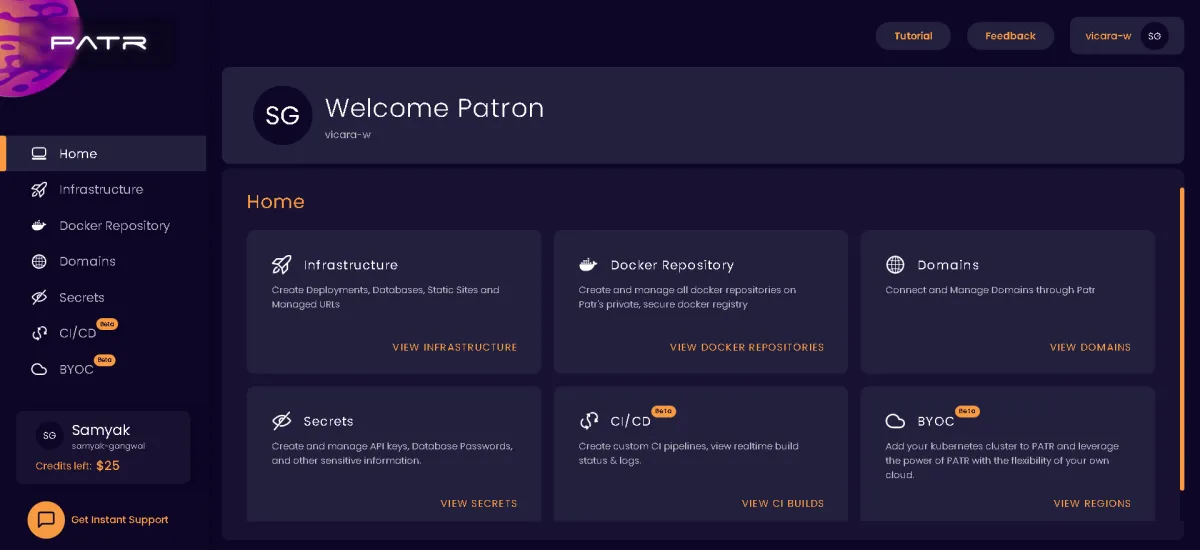Follow the VIEW CI BUILDS link

coord(782,503)
